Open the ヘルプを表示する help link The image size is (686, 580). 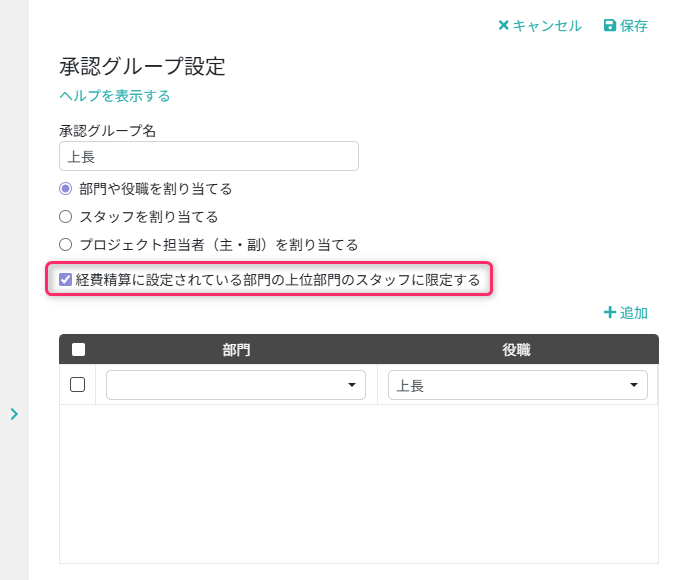pos(115,96)
